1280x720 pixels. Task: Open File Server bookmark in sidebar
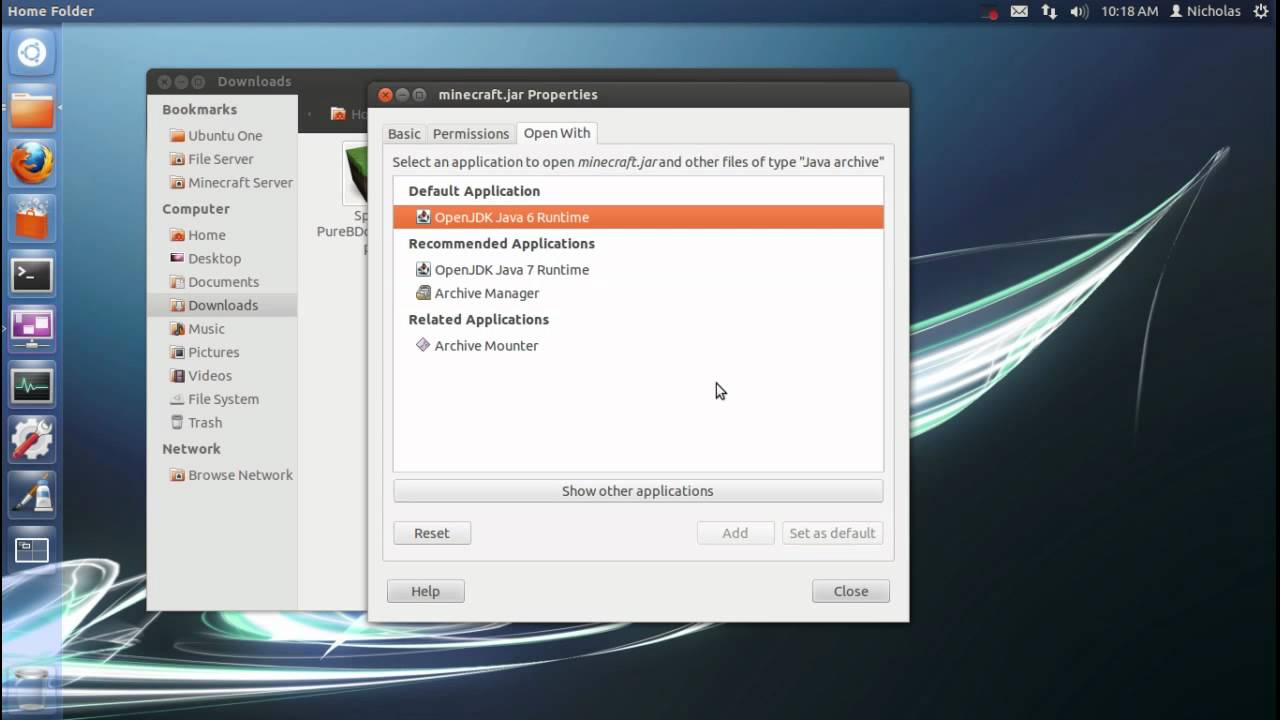tap(221, 159)
